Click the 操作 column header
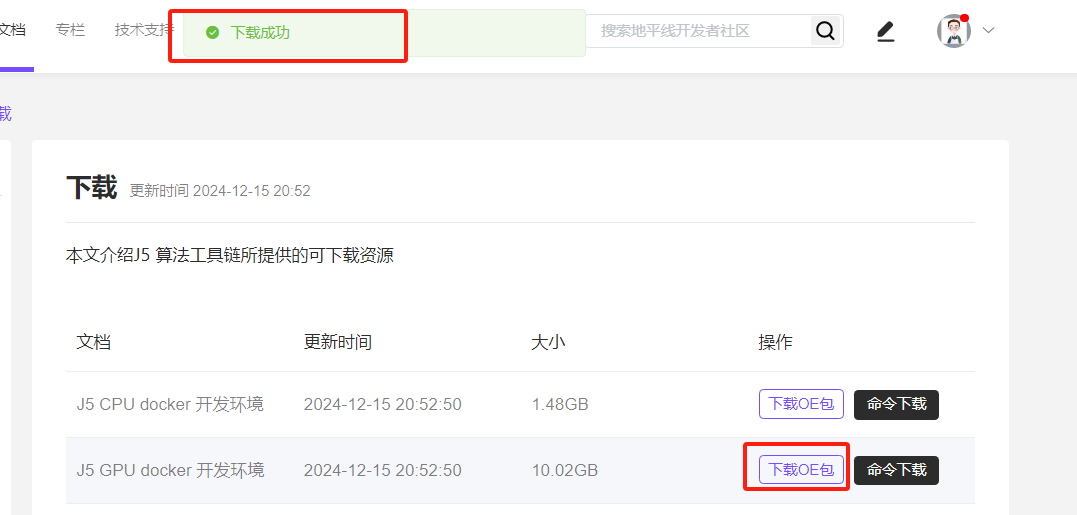The height and width of the screenshot is (515, 1077). click(775, 342)
